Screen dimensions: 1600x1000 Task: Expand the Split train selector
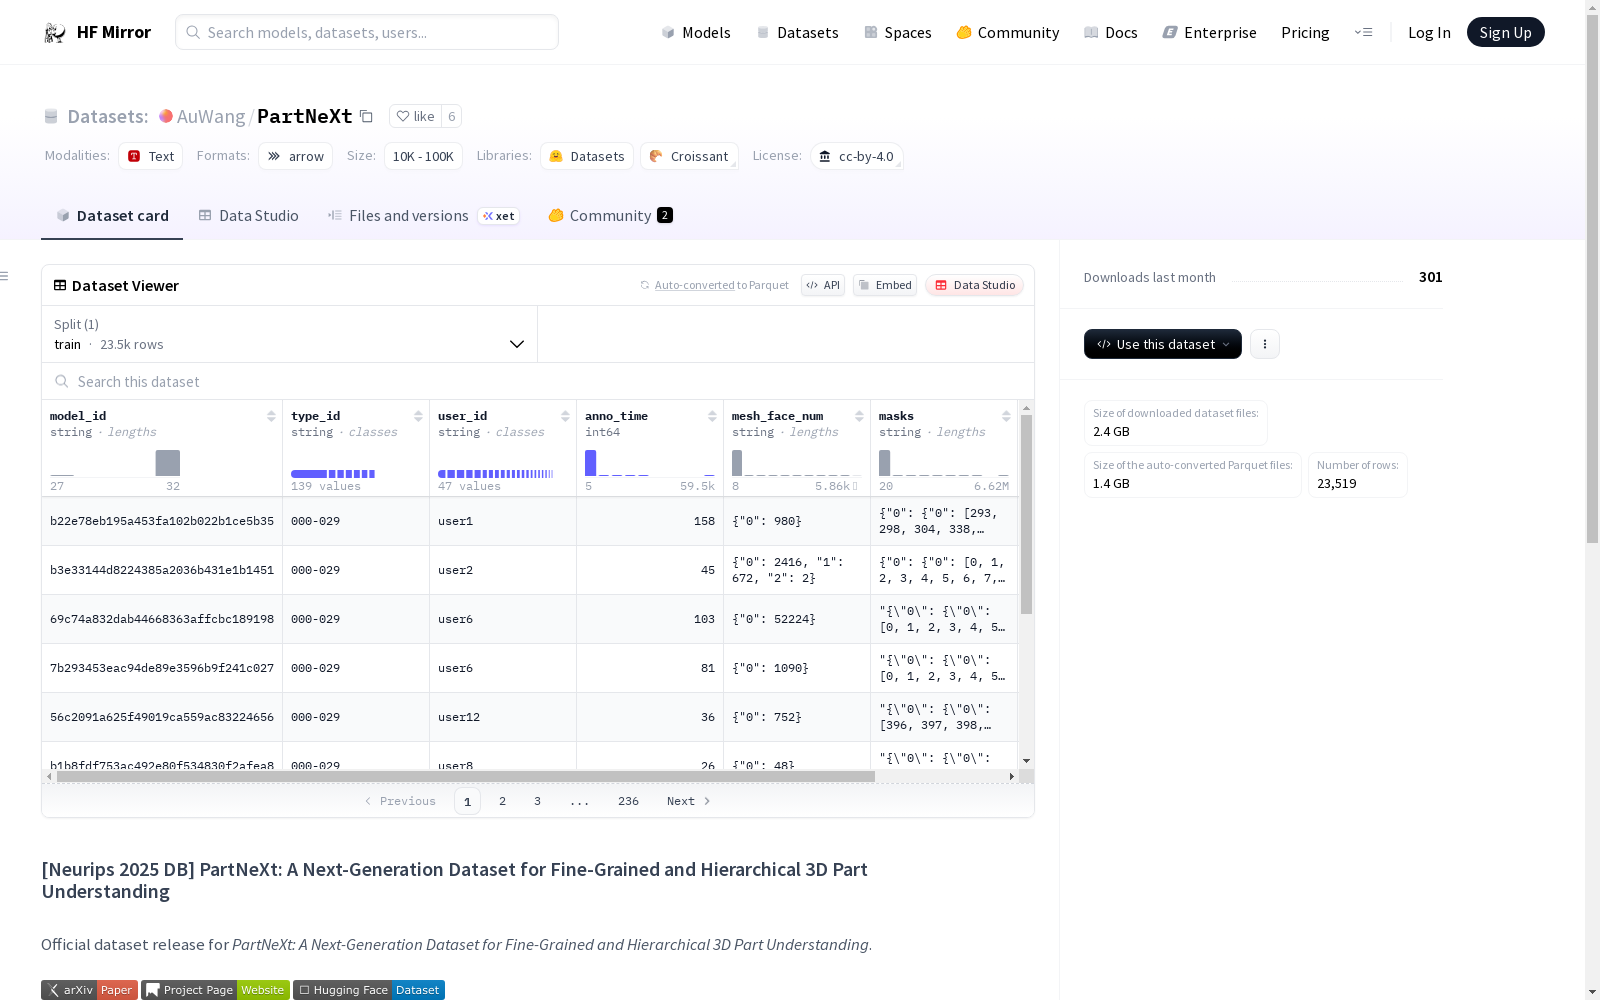pos(290,334)
